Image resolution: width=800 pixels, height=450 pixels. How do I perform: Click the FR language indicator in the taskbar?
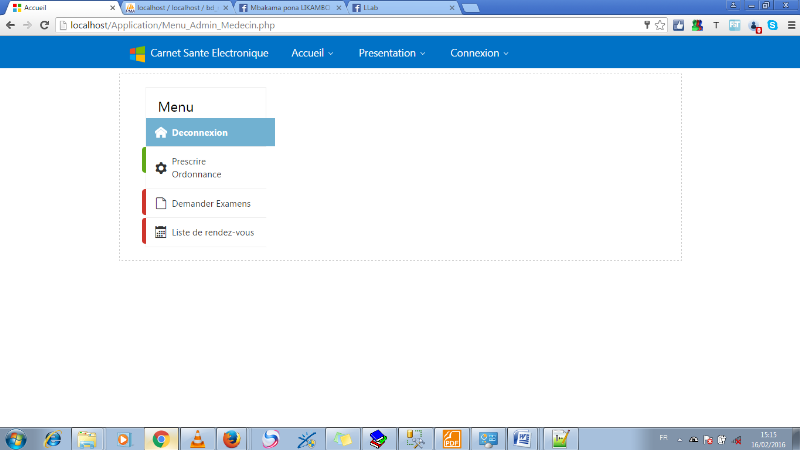(663, 438)
